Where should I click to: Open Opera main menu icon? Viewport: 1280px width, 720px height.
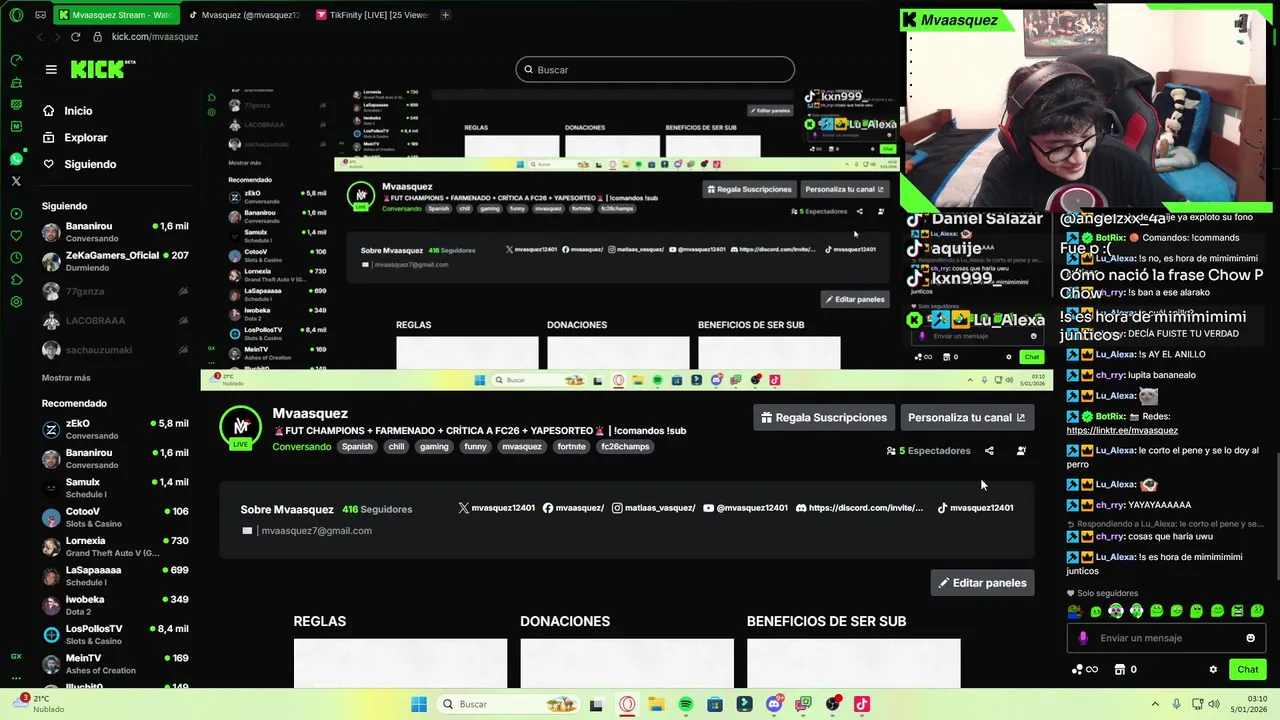click(x=16, y=15)
